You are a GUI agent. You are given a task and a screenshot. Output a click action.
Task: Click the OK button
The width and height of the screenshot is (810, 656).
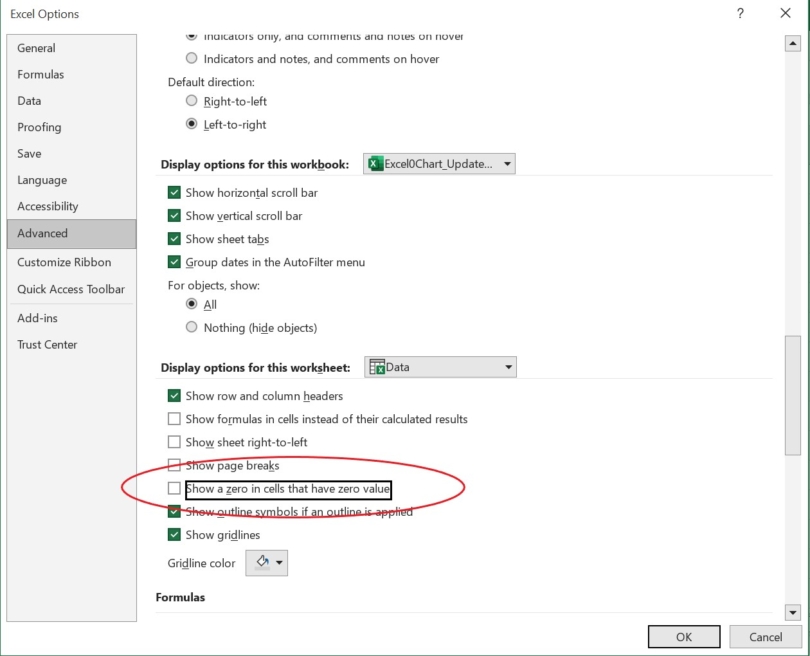coord(684,636)
